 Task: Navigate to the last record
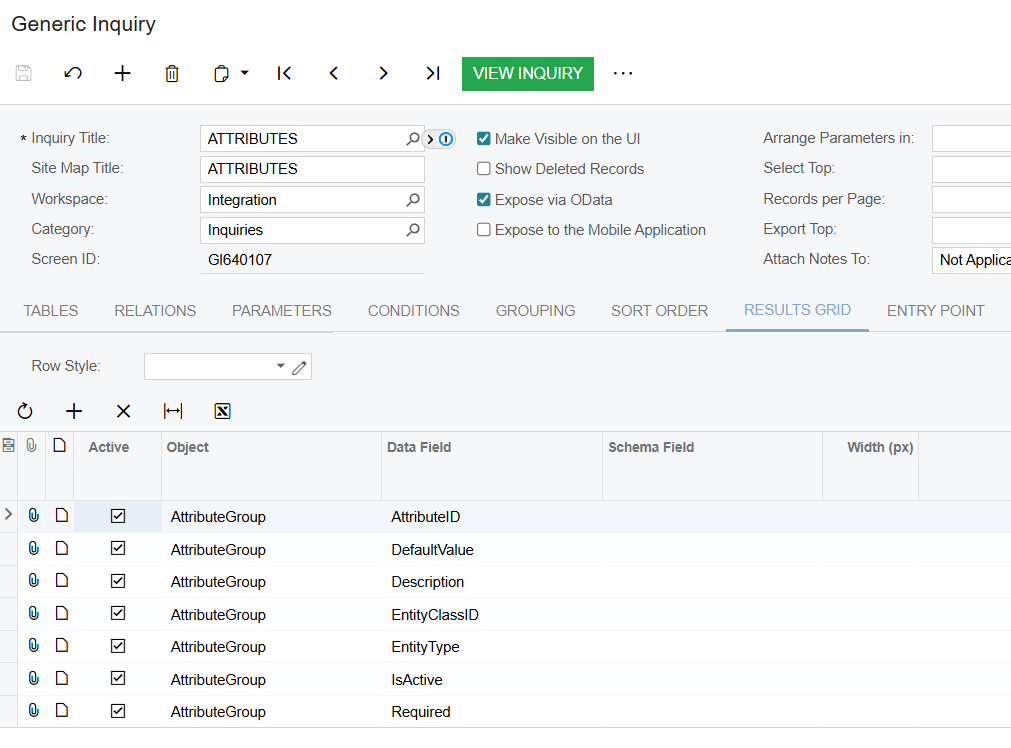point(432,73)
